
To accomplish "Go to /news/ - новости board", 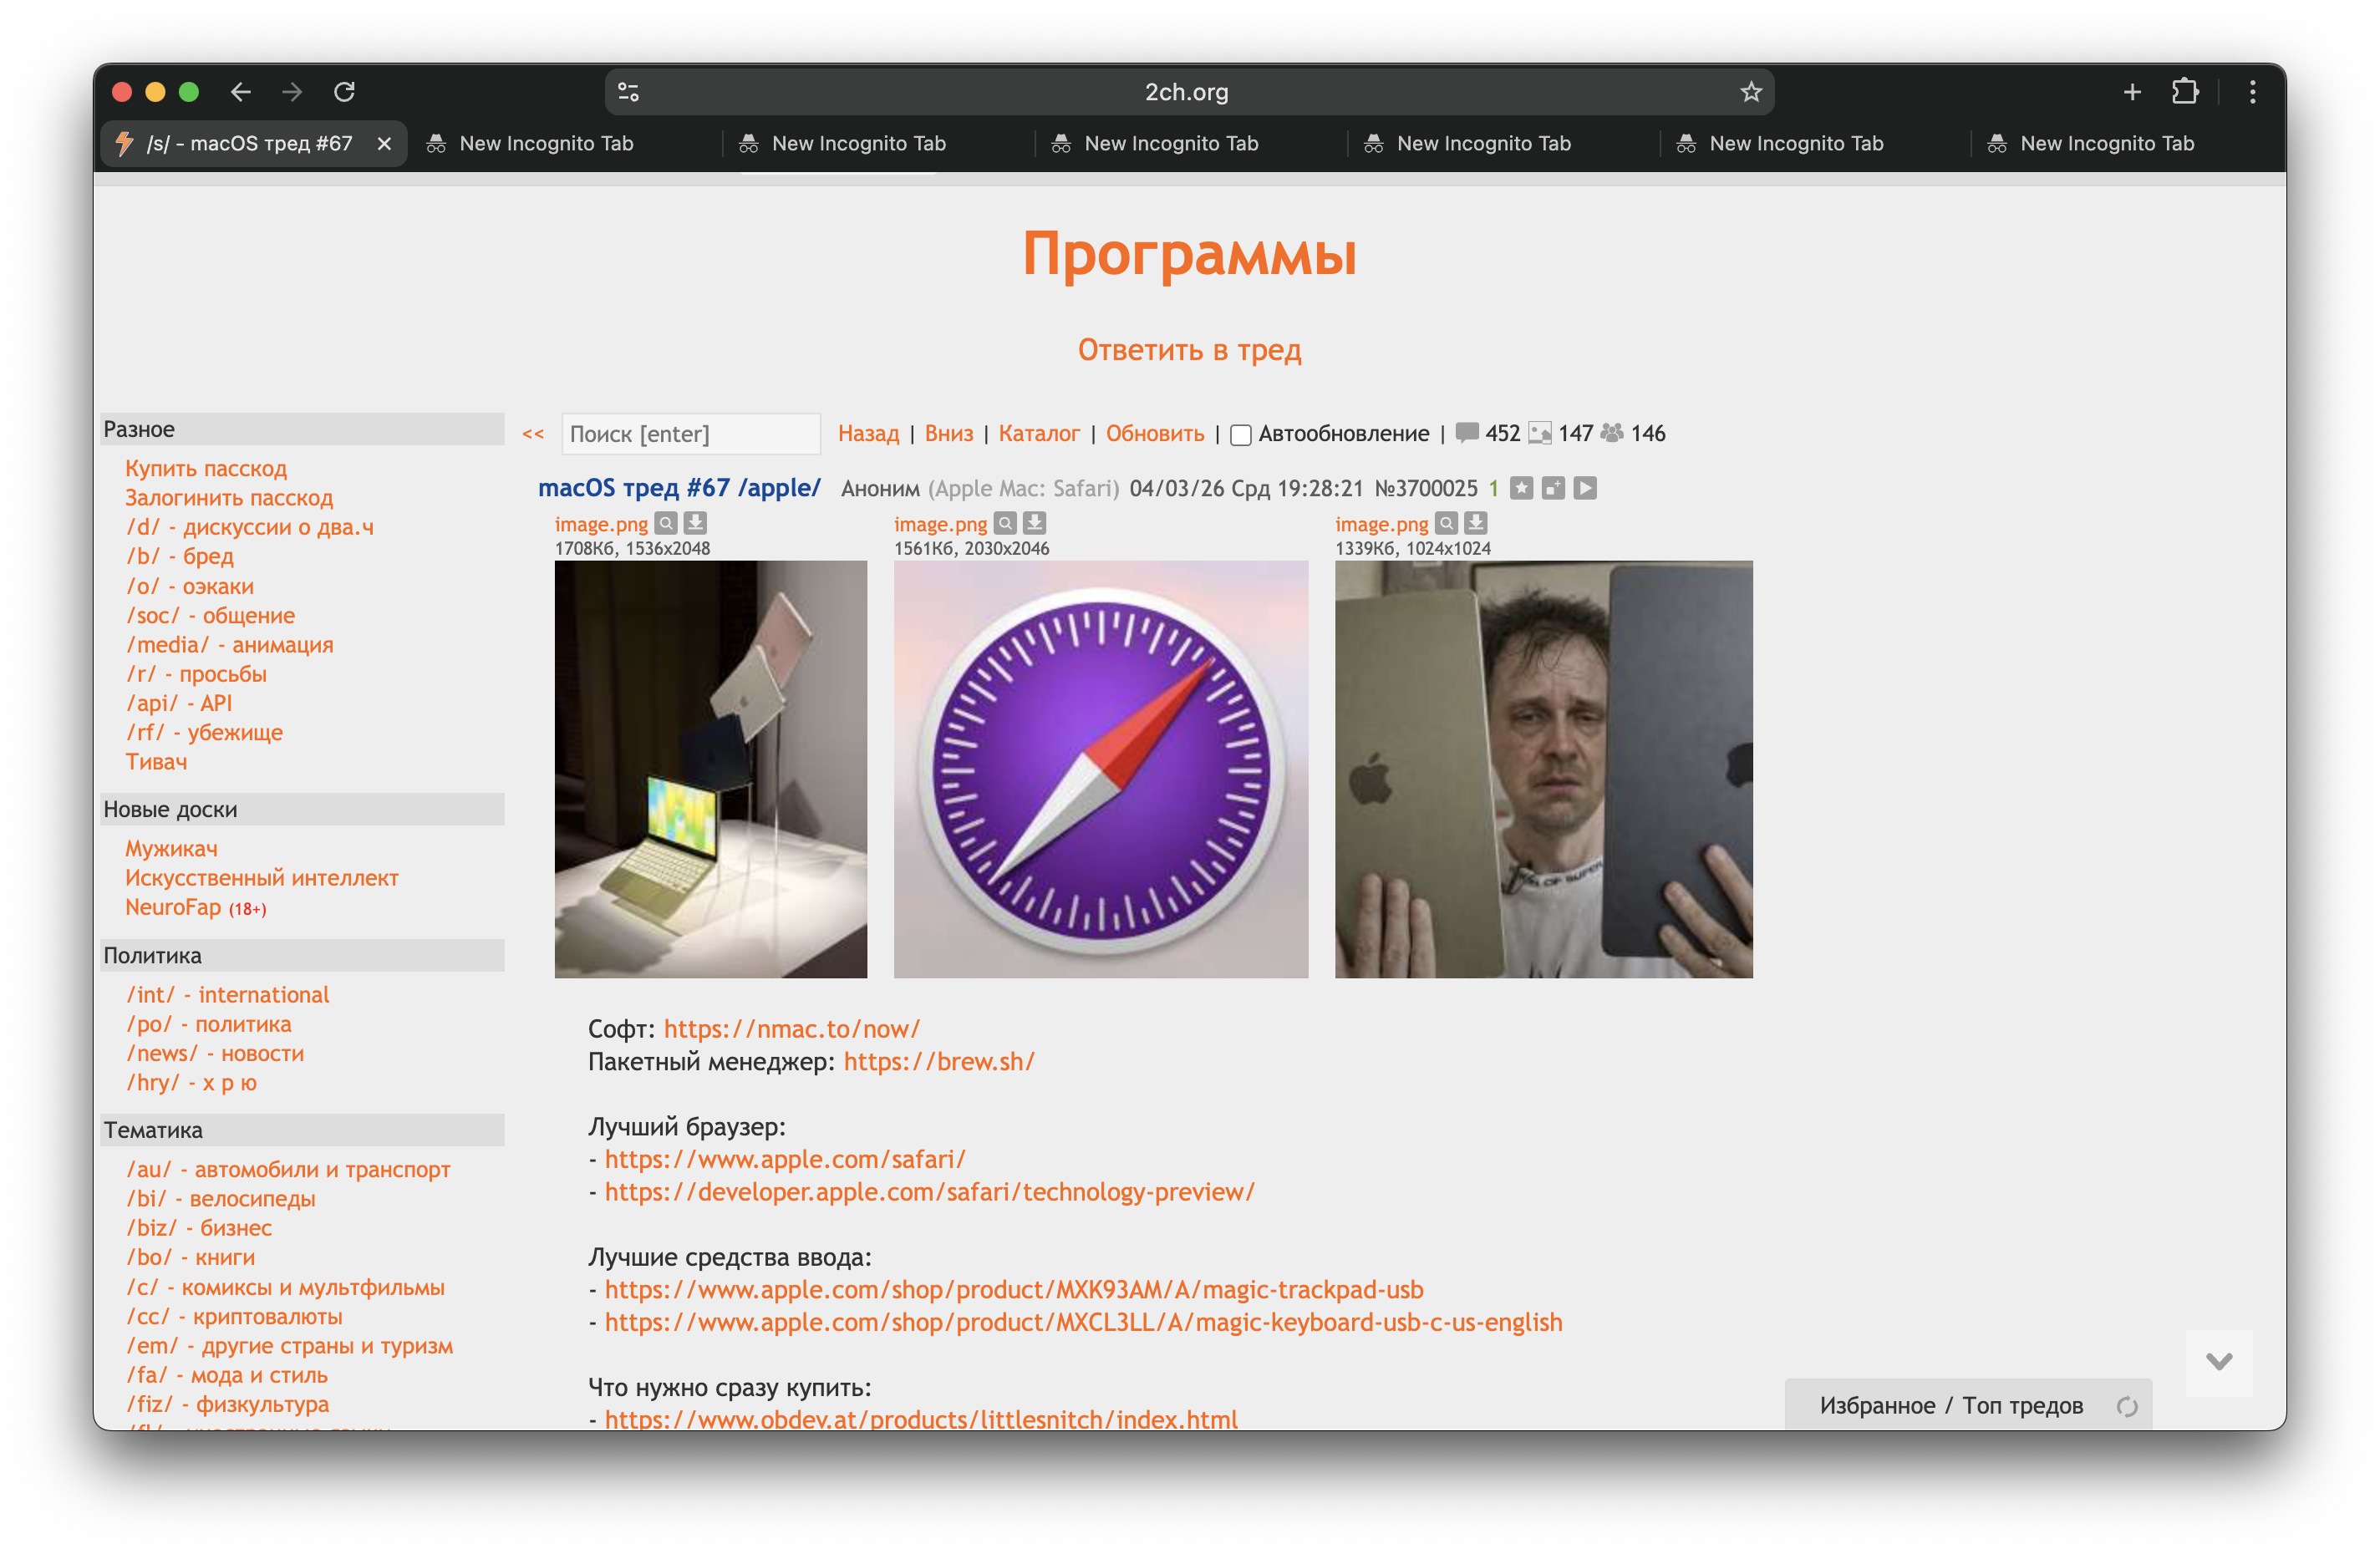I will tap(215, 1054).
